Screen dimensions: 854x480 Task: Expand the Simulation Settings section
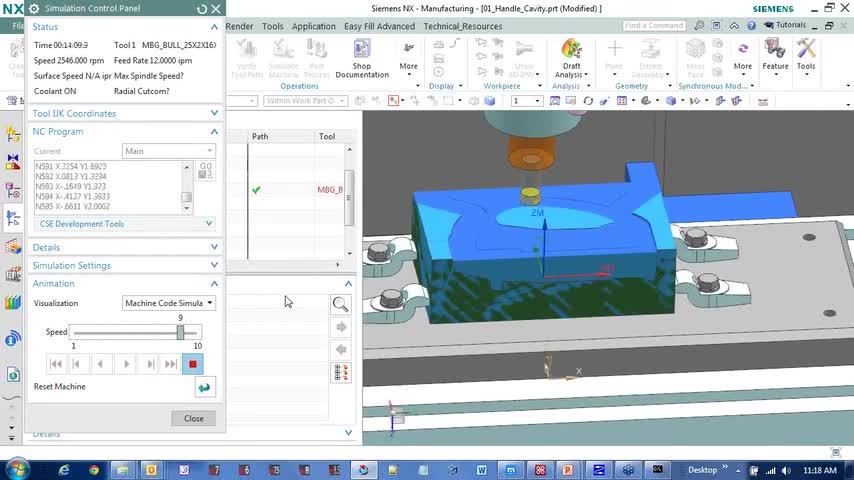coord(214,265)
